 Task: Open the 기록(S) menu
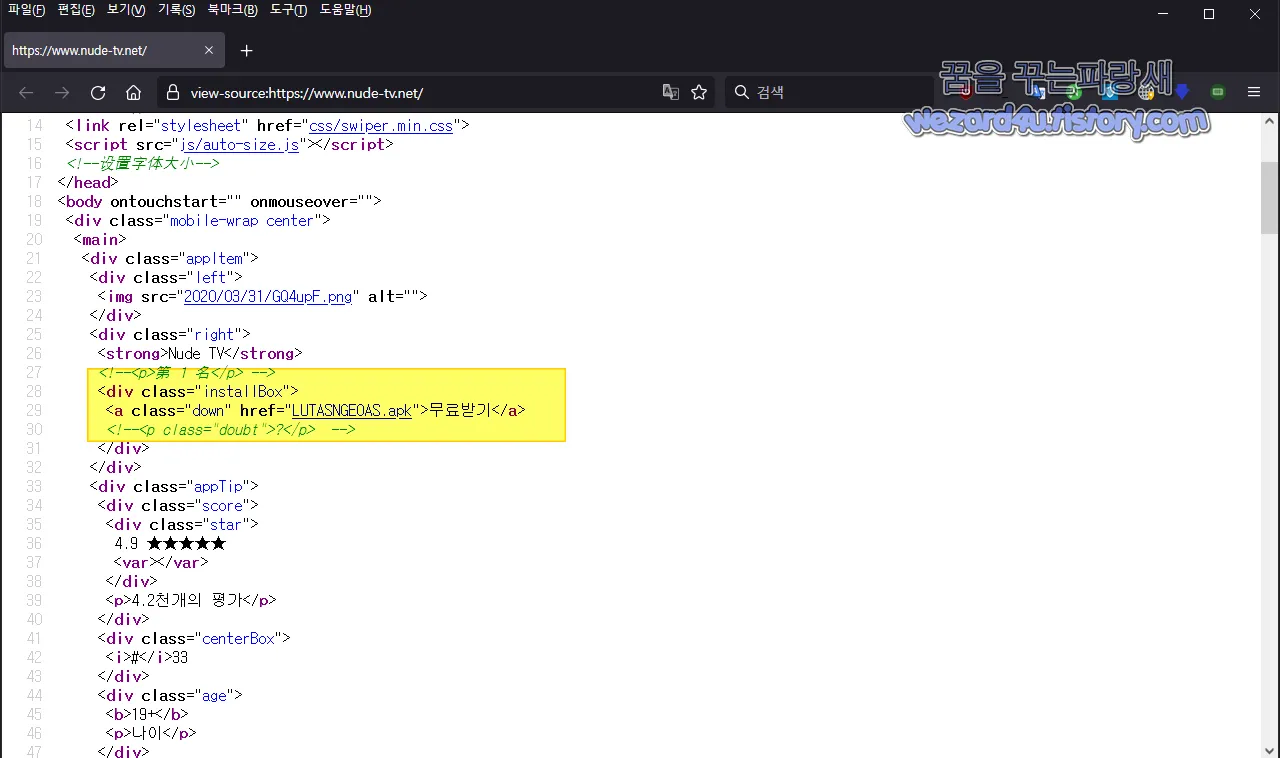pos(177,10)
